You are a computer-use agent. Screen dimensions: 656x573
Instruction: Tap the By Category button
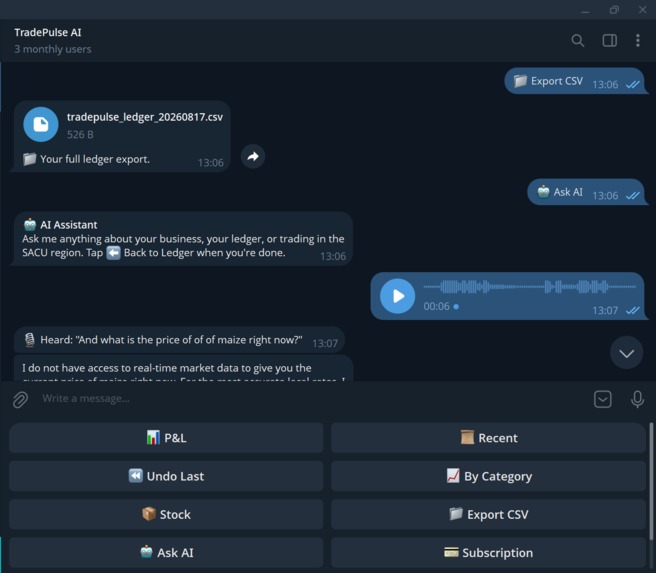coord(488,476)
